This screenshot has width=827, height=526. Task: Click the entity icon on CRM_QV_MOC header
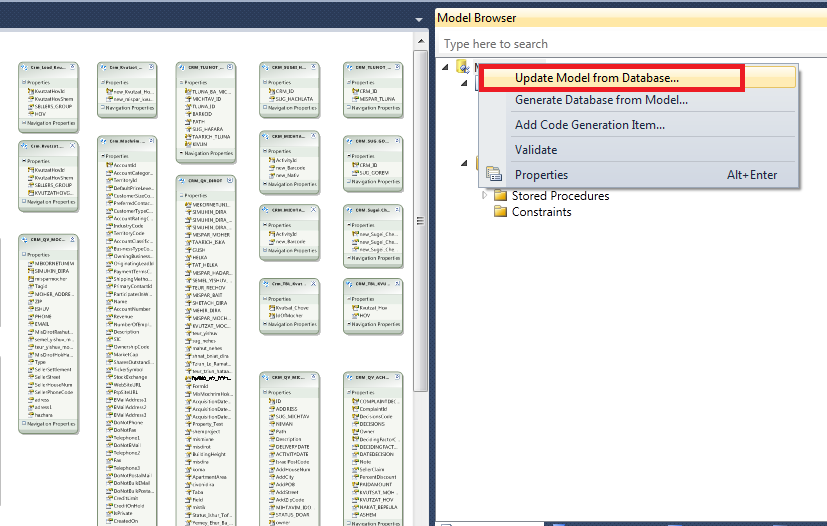(24, 240)
